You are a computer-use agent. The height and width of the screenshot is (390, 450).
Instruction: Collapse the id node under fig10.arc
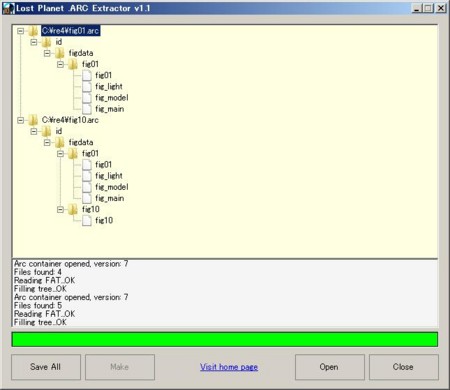point(34,131)
